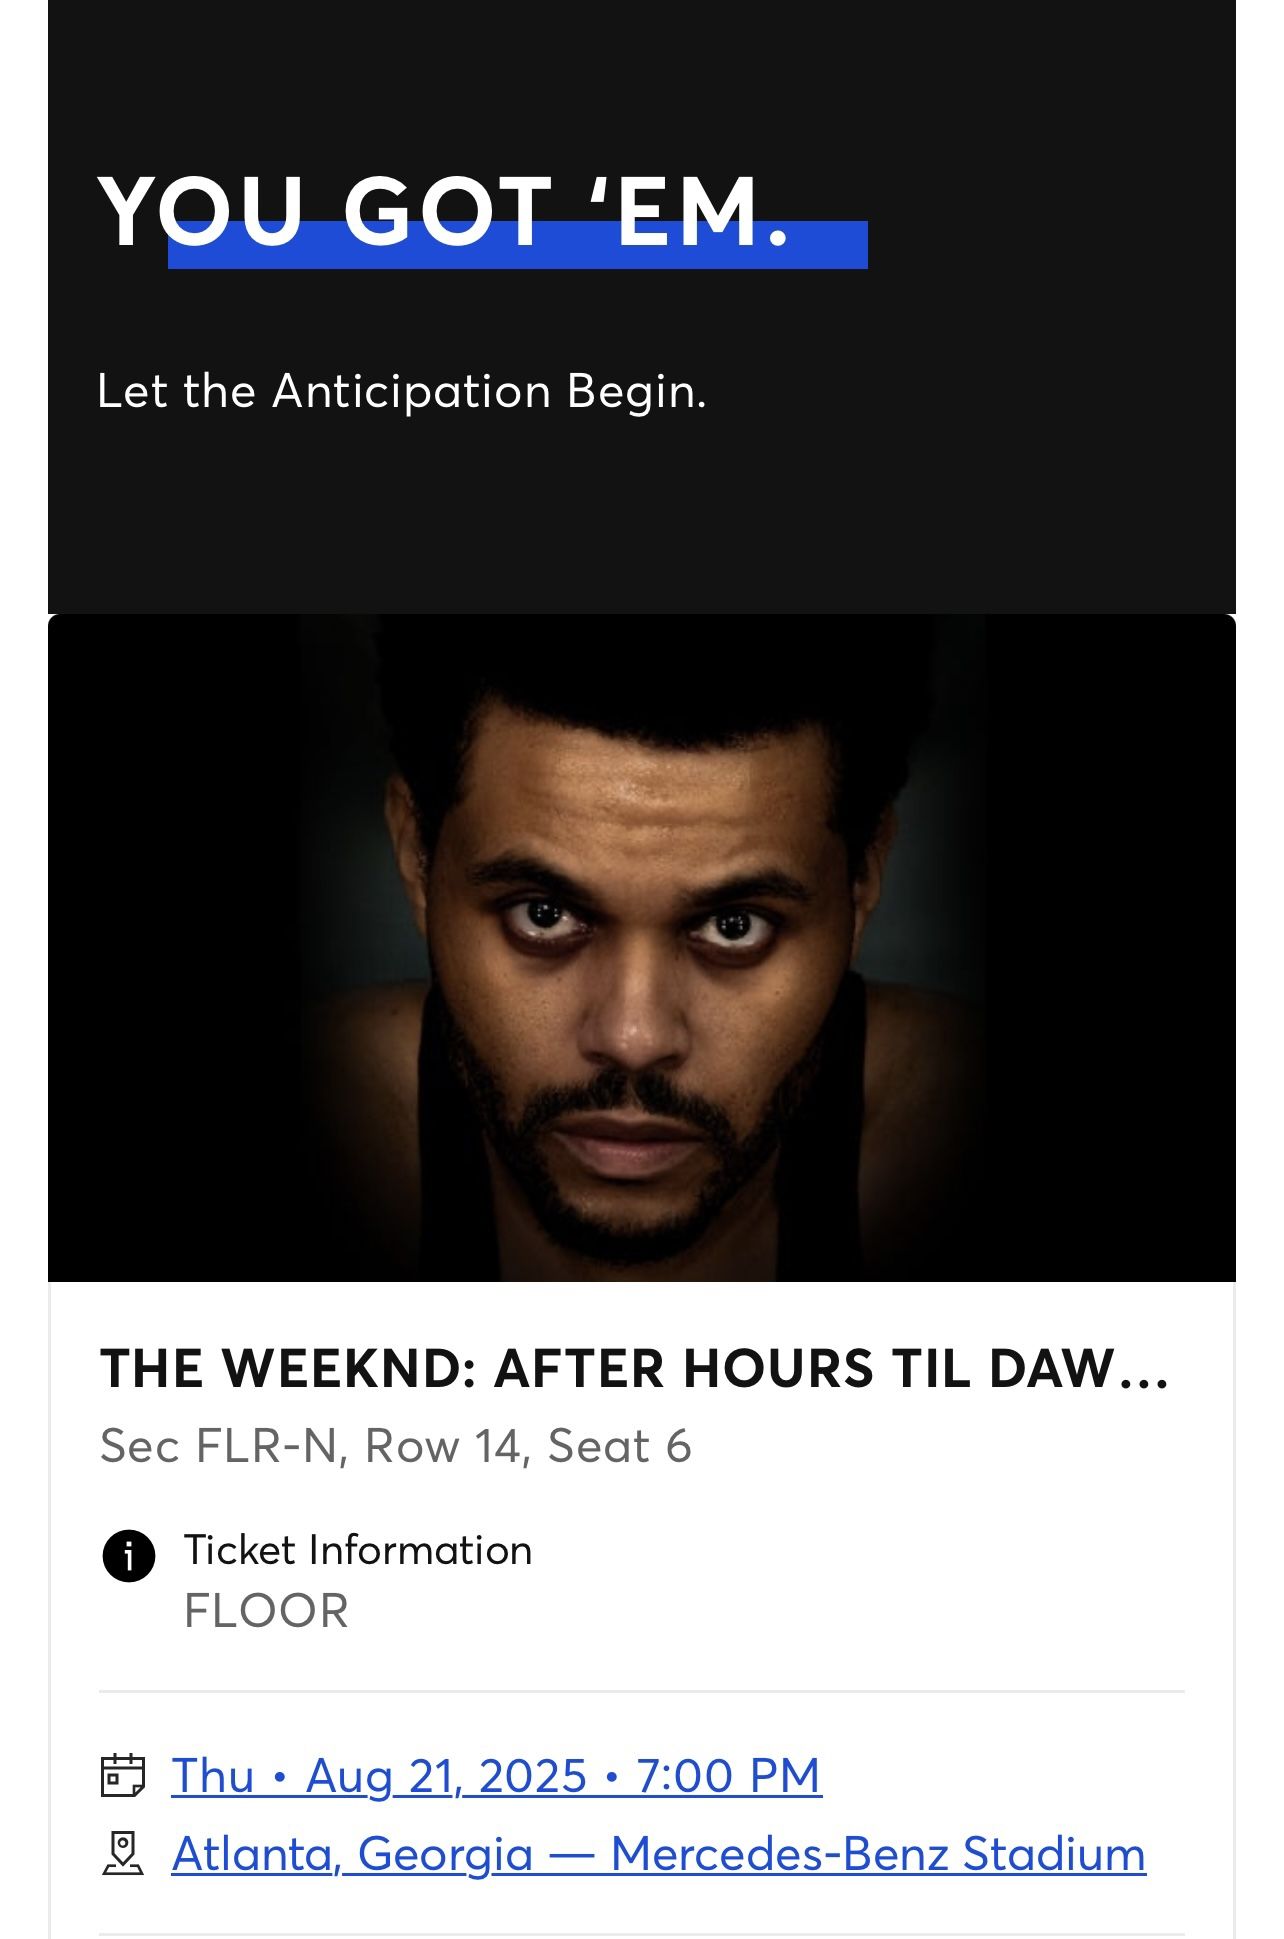Click Thu in the event date link
The image size is (1284, 1939).
213,1776
